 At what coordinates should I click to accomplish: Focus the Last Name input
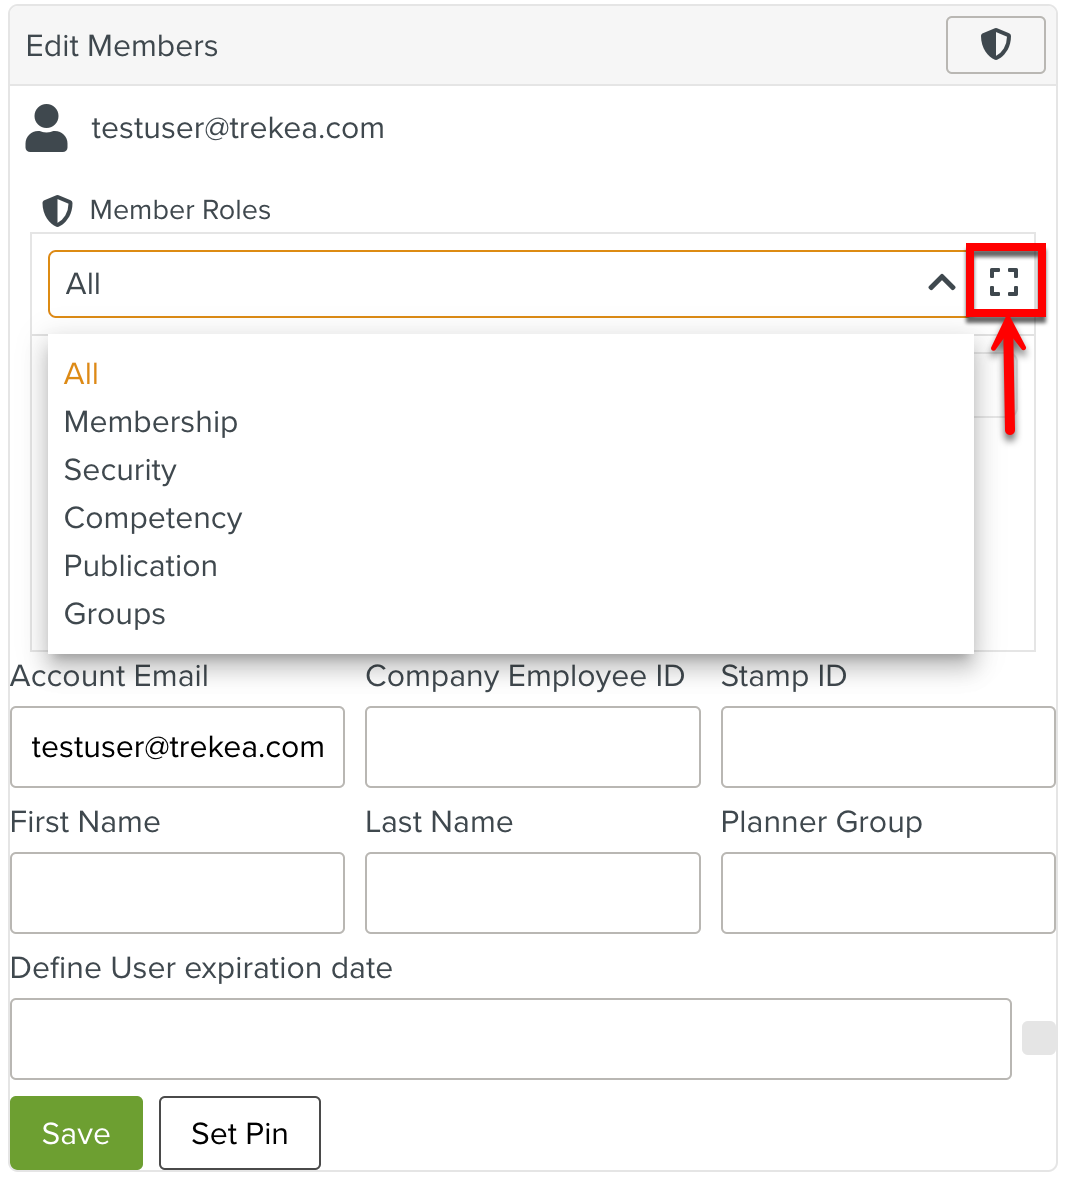tap(532, 893)
